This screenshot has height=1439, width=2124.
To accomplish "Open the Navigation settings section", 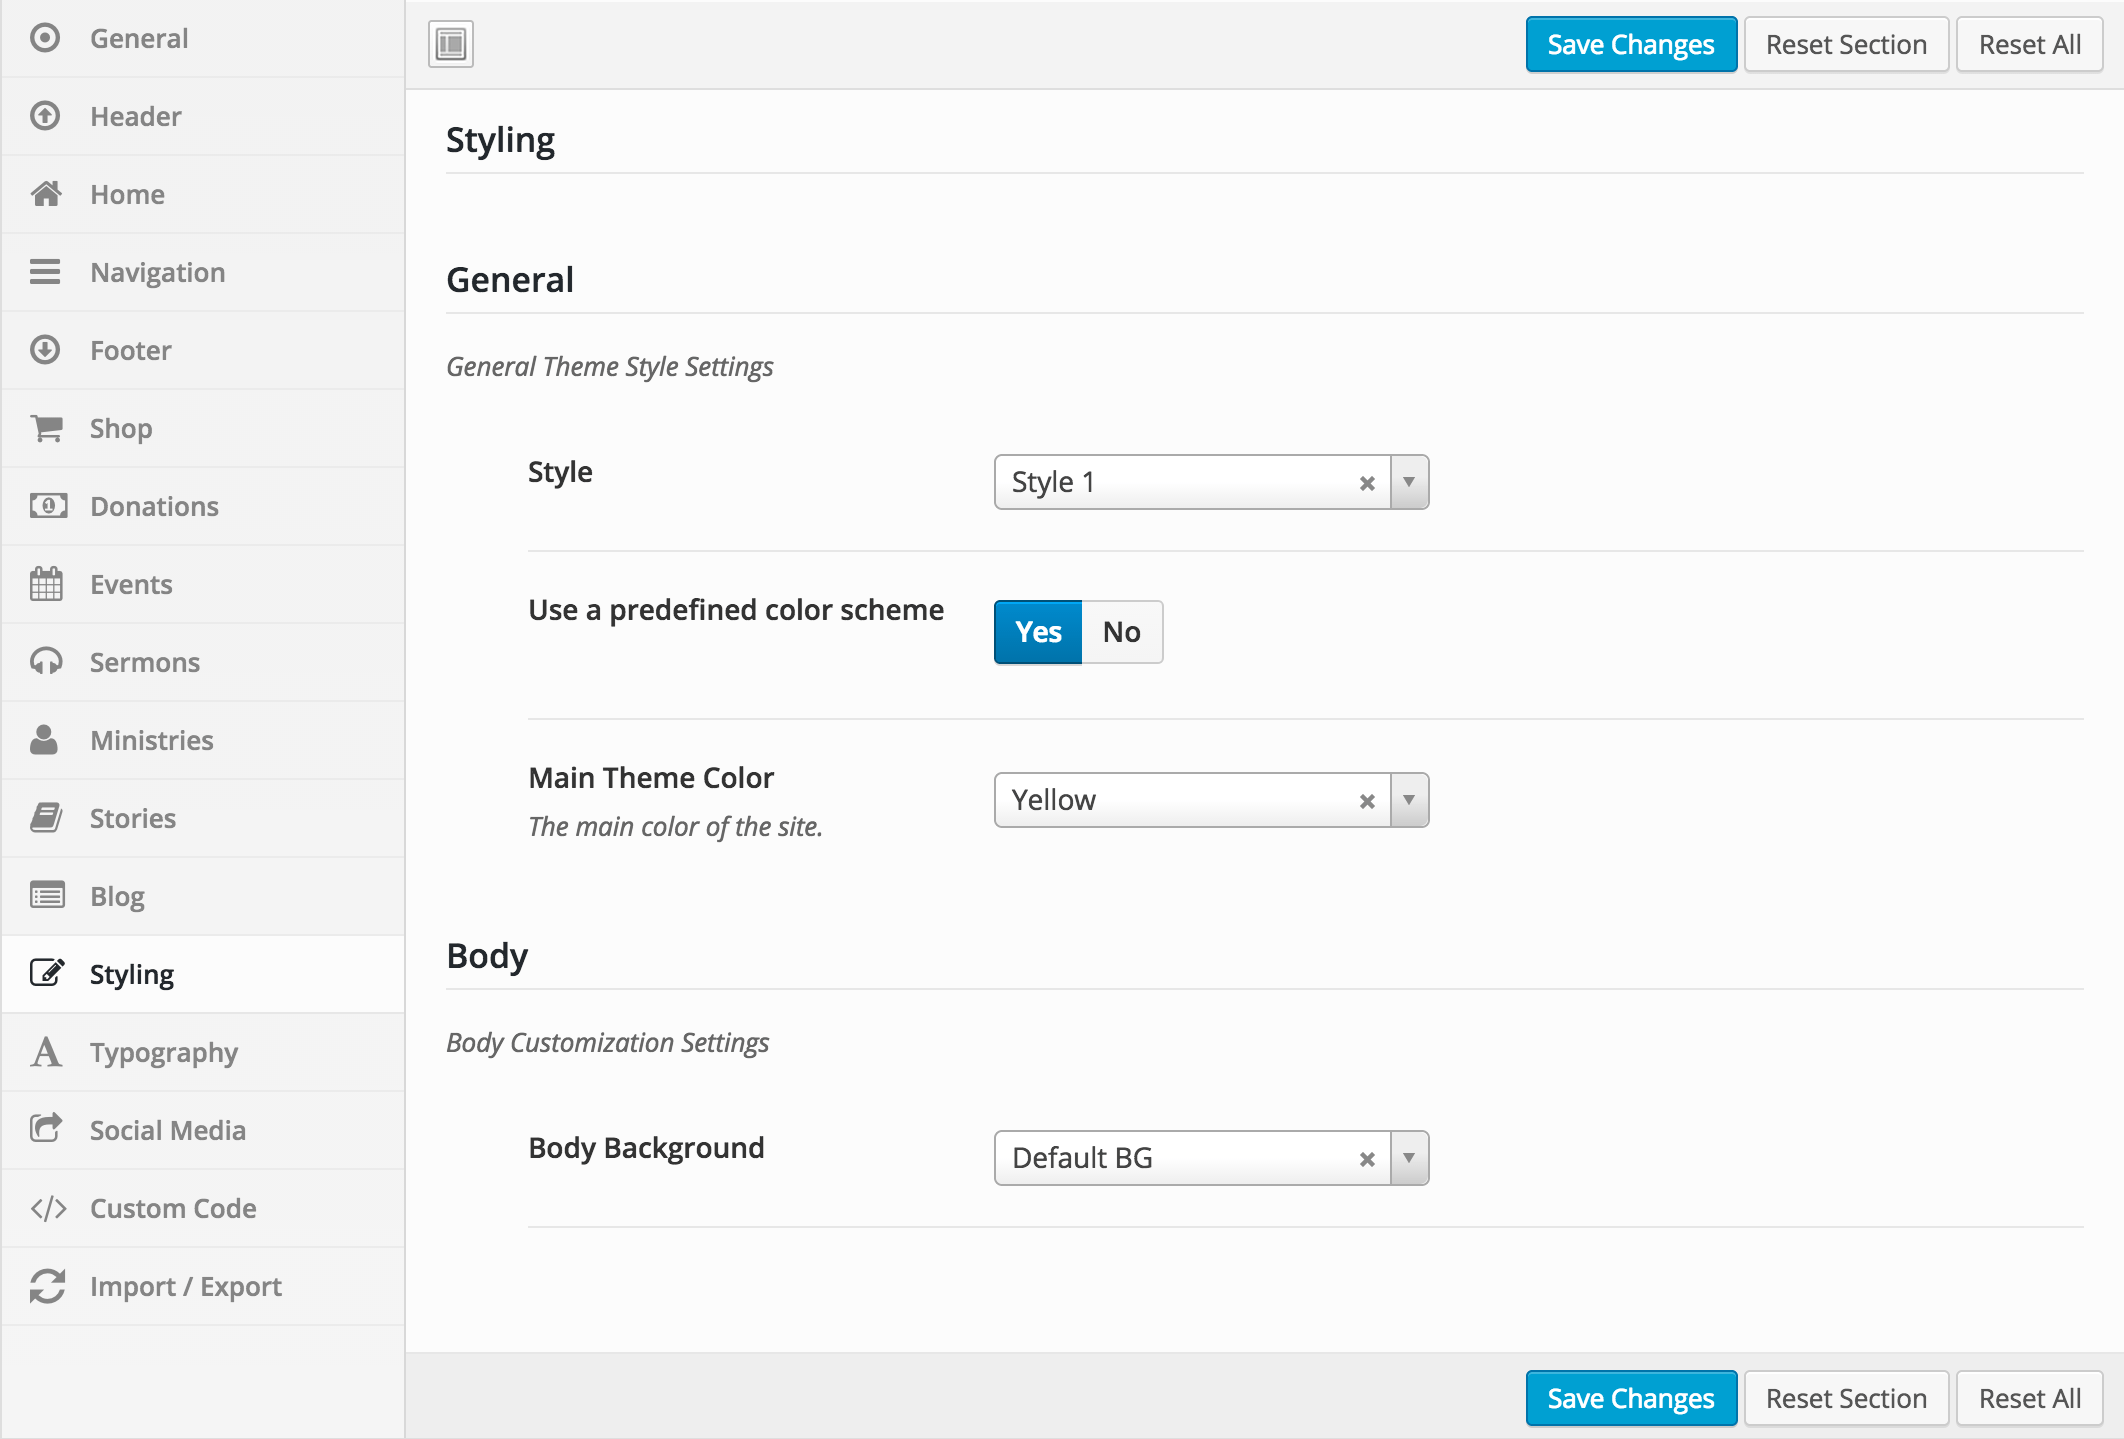I will click(x=157, y=272).
